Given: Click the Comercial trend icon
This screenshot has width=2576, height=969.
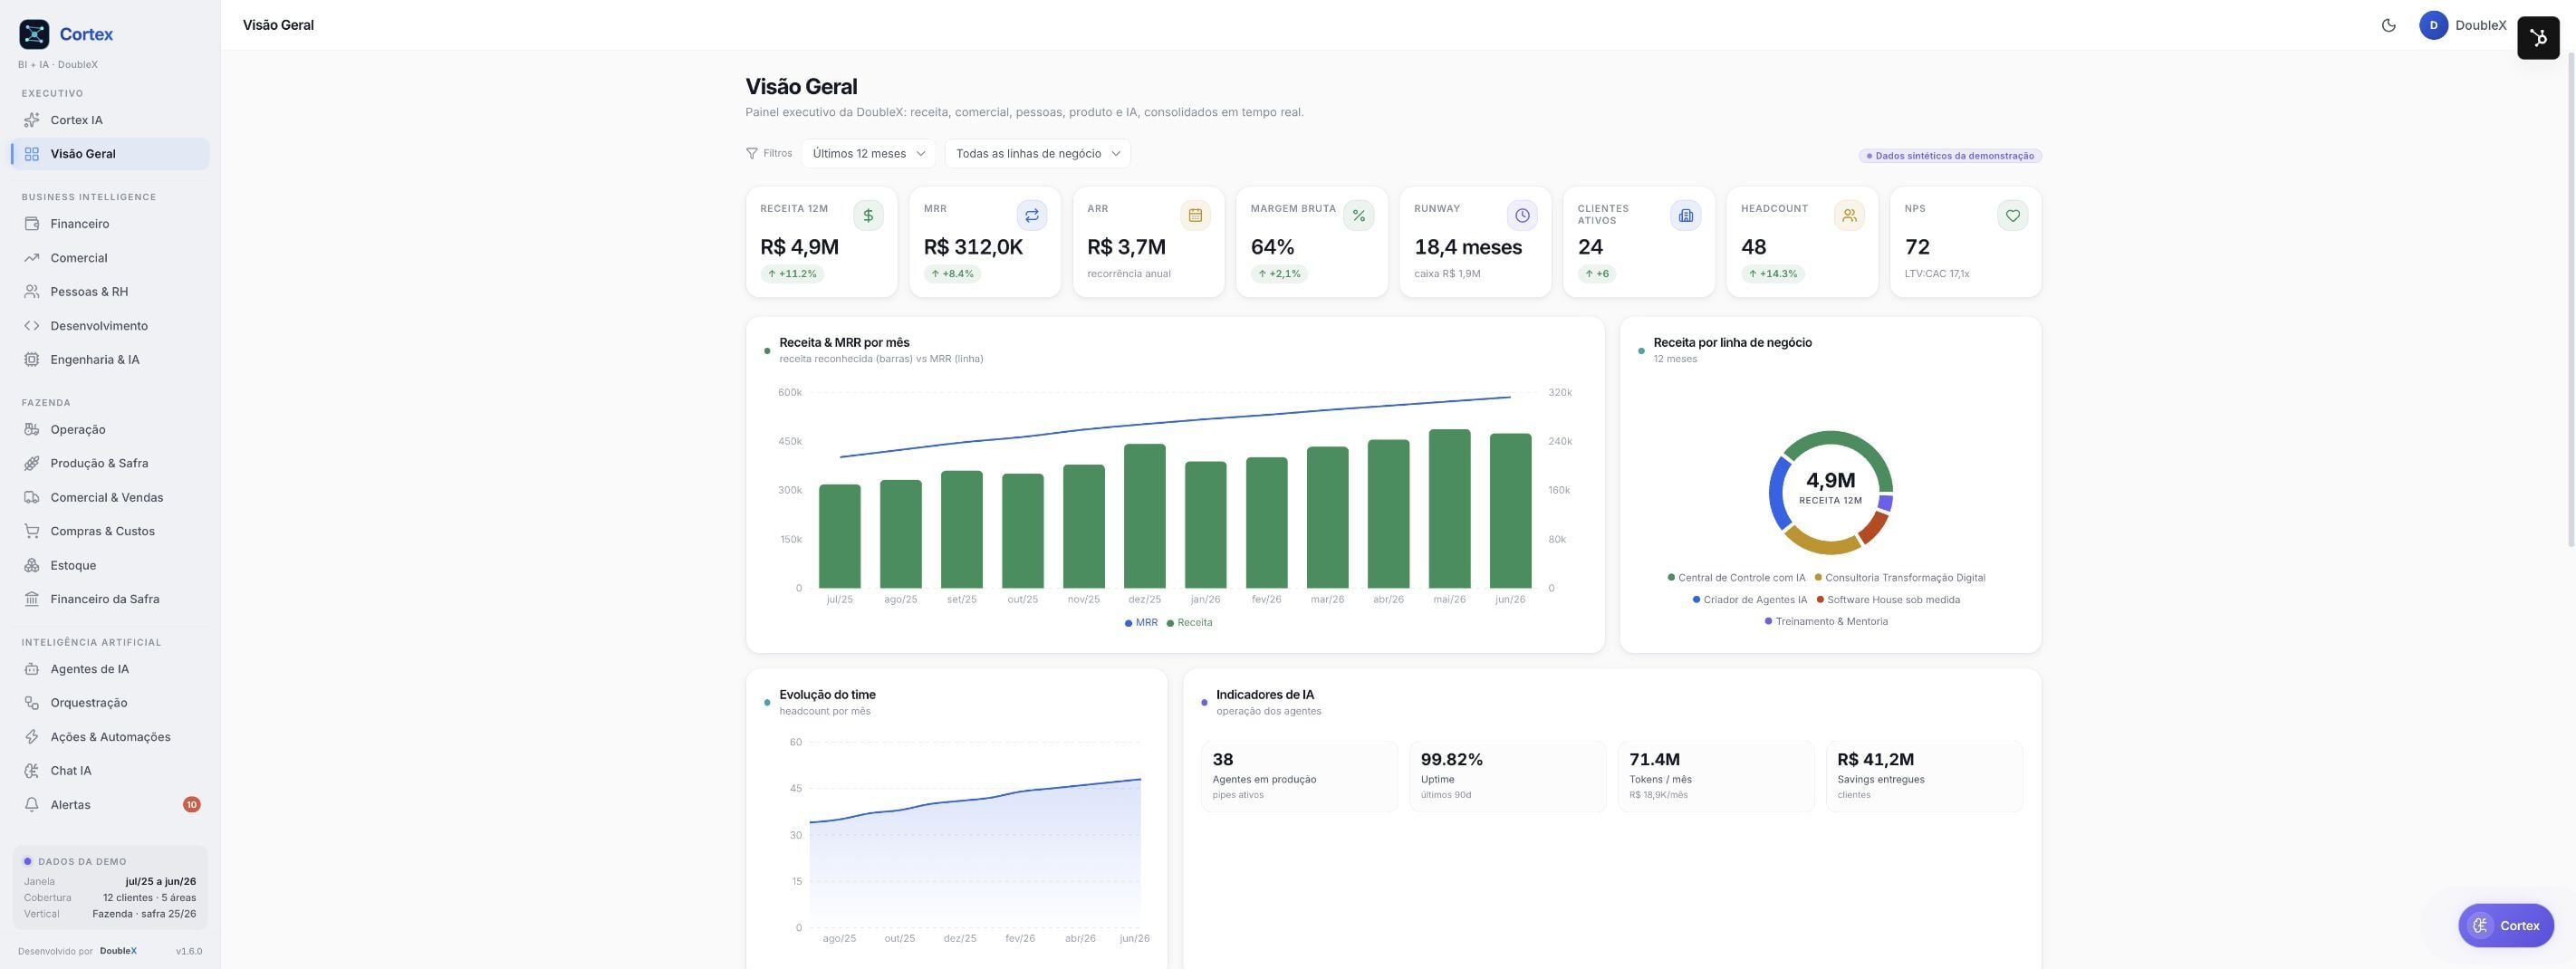Looking at the screenshot, I should [32, 258].
